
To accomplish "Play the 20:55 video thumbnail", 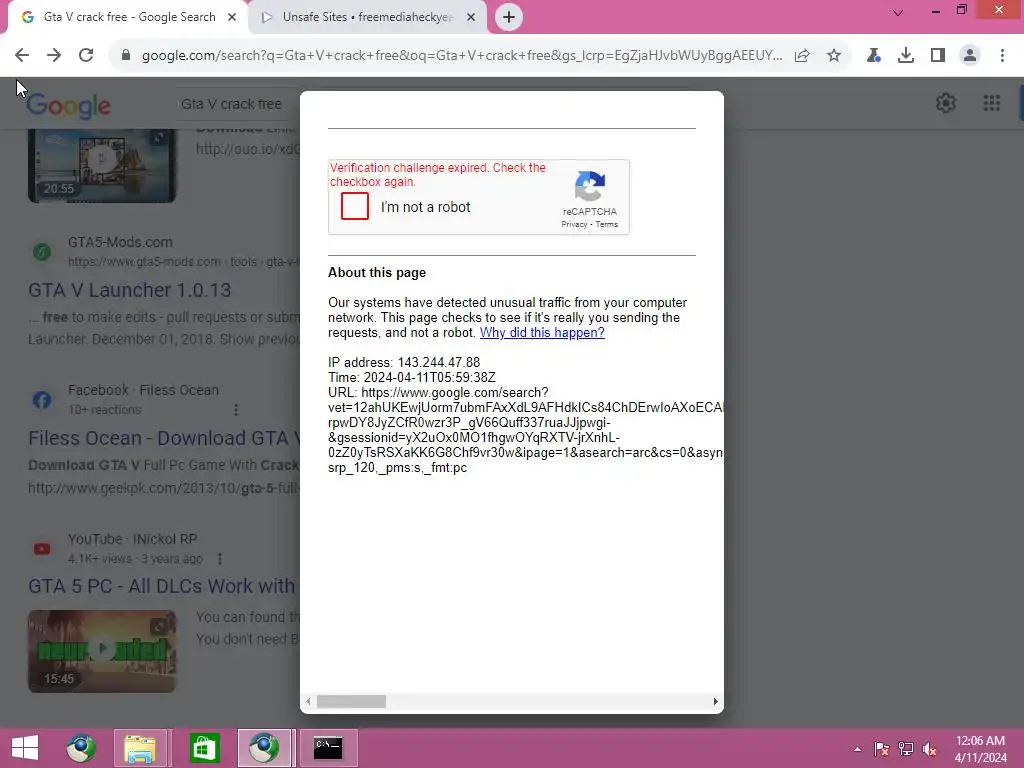I will (x=102, y=166).
